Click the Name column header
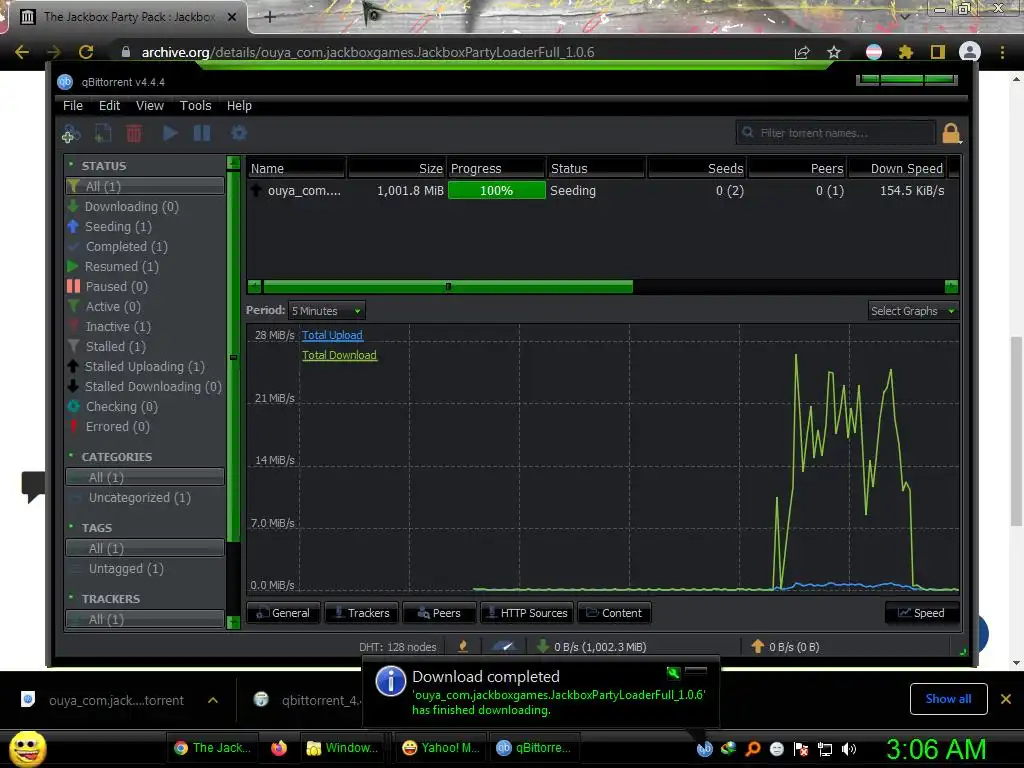Image resolution: width=1024 pixels, height=768 pixels. 296,168
